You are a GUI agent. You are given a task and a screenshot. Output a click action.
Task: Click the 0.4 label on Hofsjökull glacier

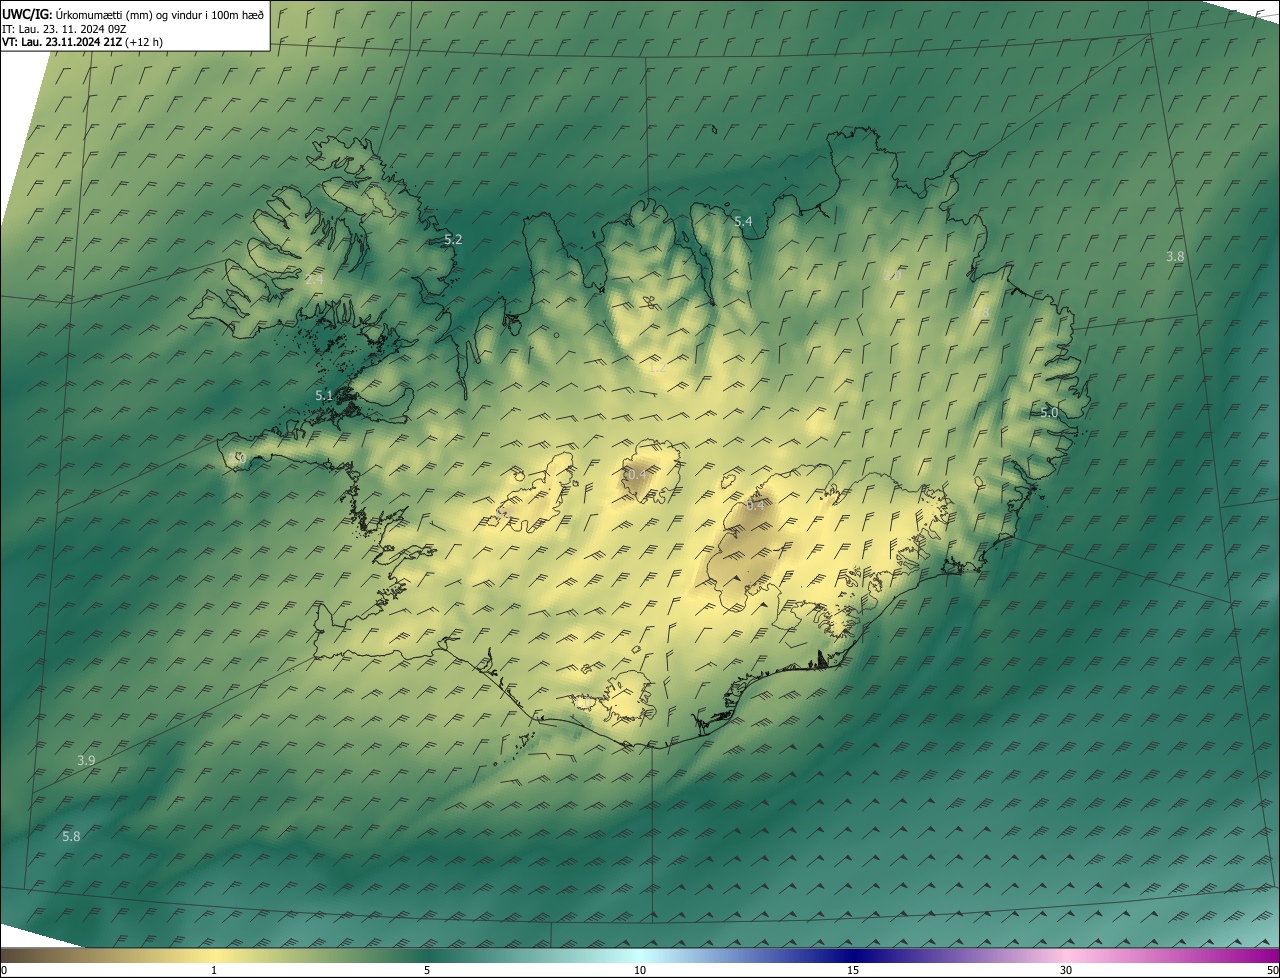click(636, 473)
